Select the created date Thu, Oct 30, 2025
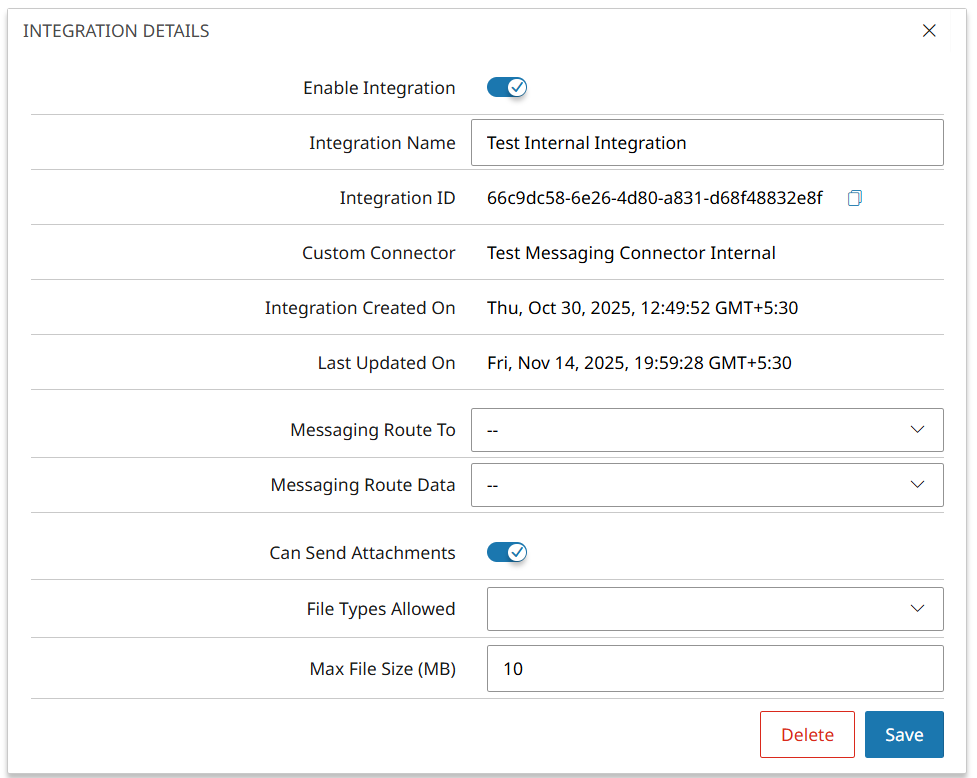The width and height of the screenshot is (977, 778). pos(558,308)
